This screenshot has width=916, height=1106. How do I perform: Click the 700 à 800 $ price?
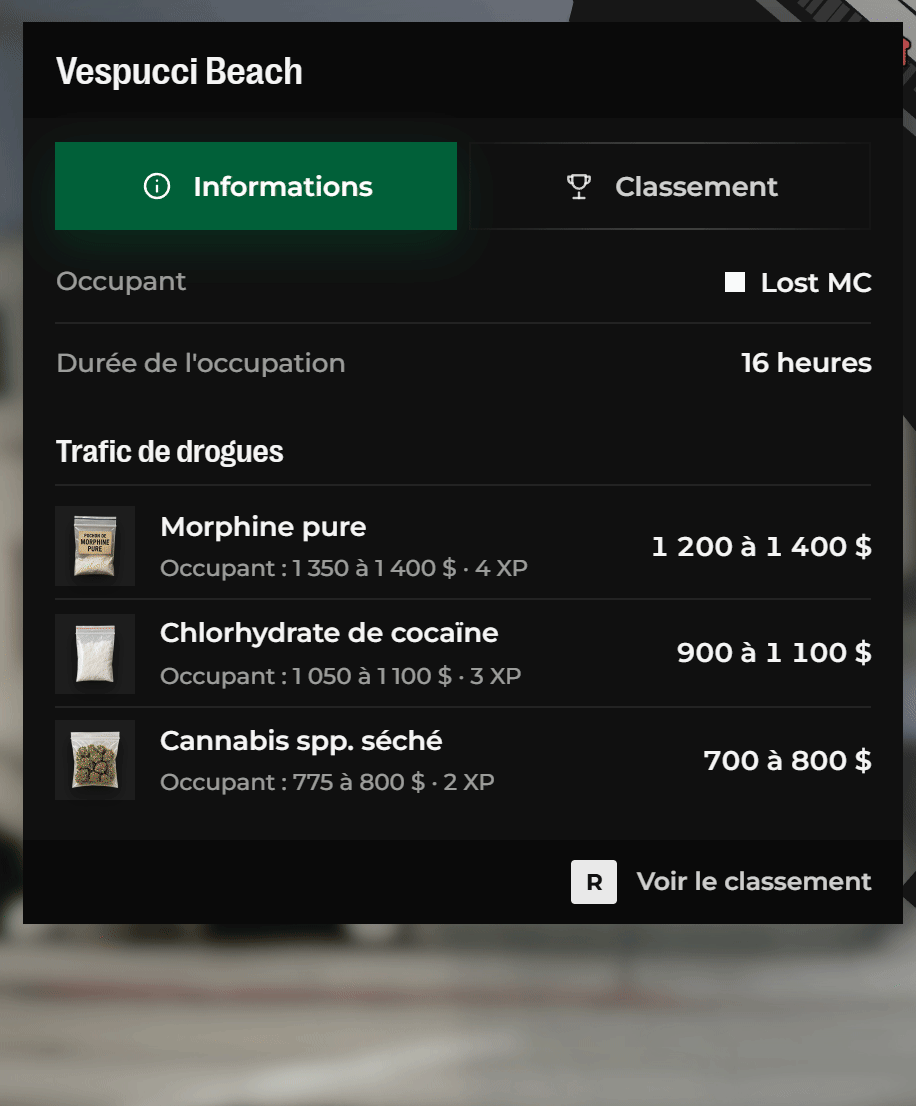[788, 760]
